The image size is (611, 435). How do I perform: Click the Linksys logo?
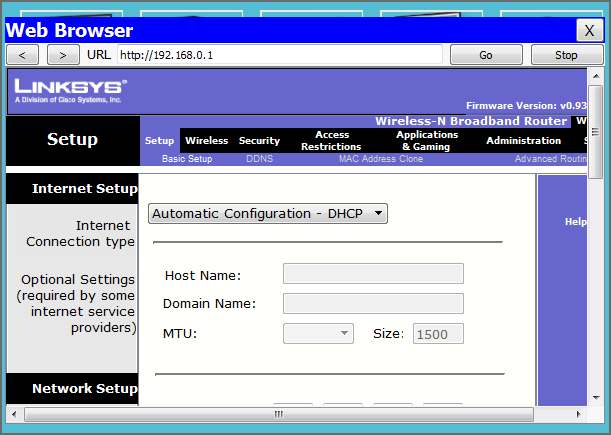71,91
